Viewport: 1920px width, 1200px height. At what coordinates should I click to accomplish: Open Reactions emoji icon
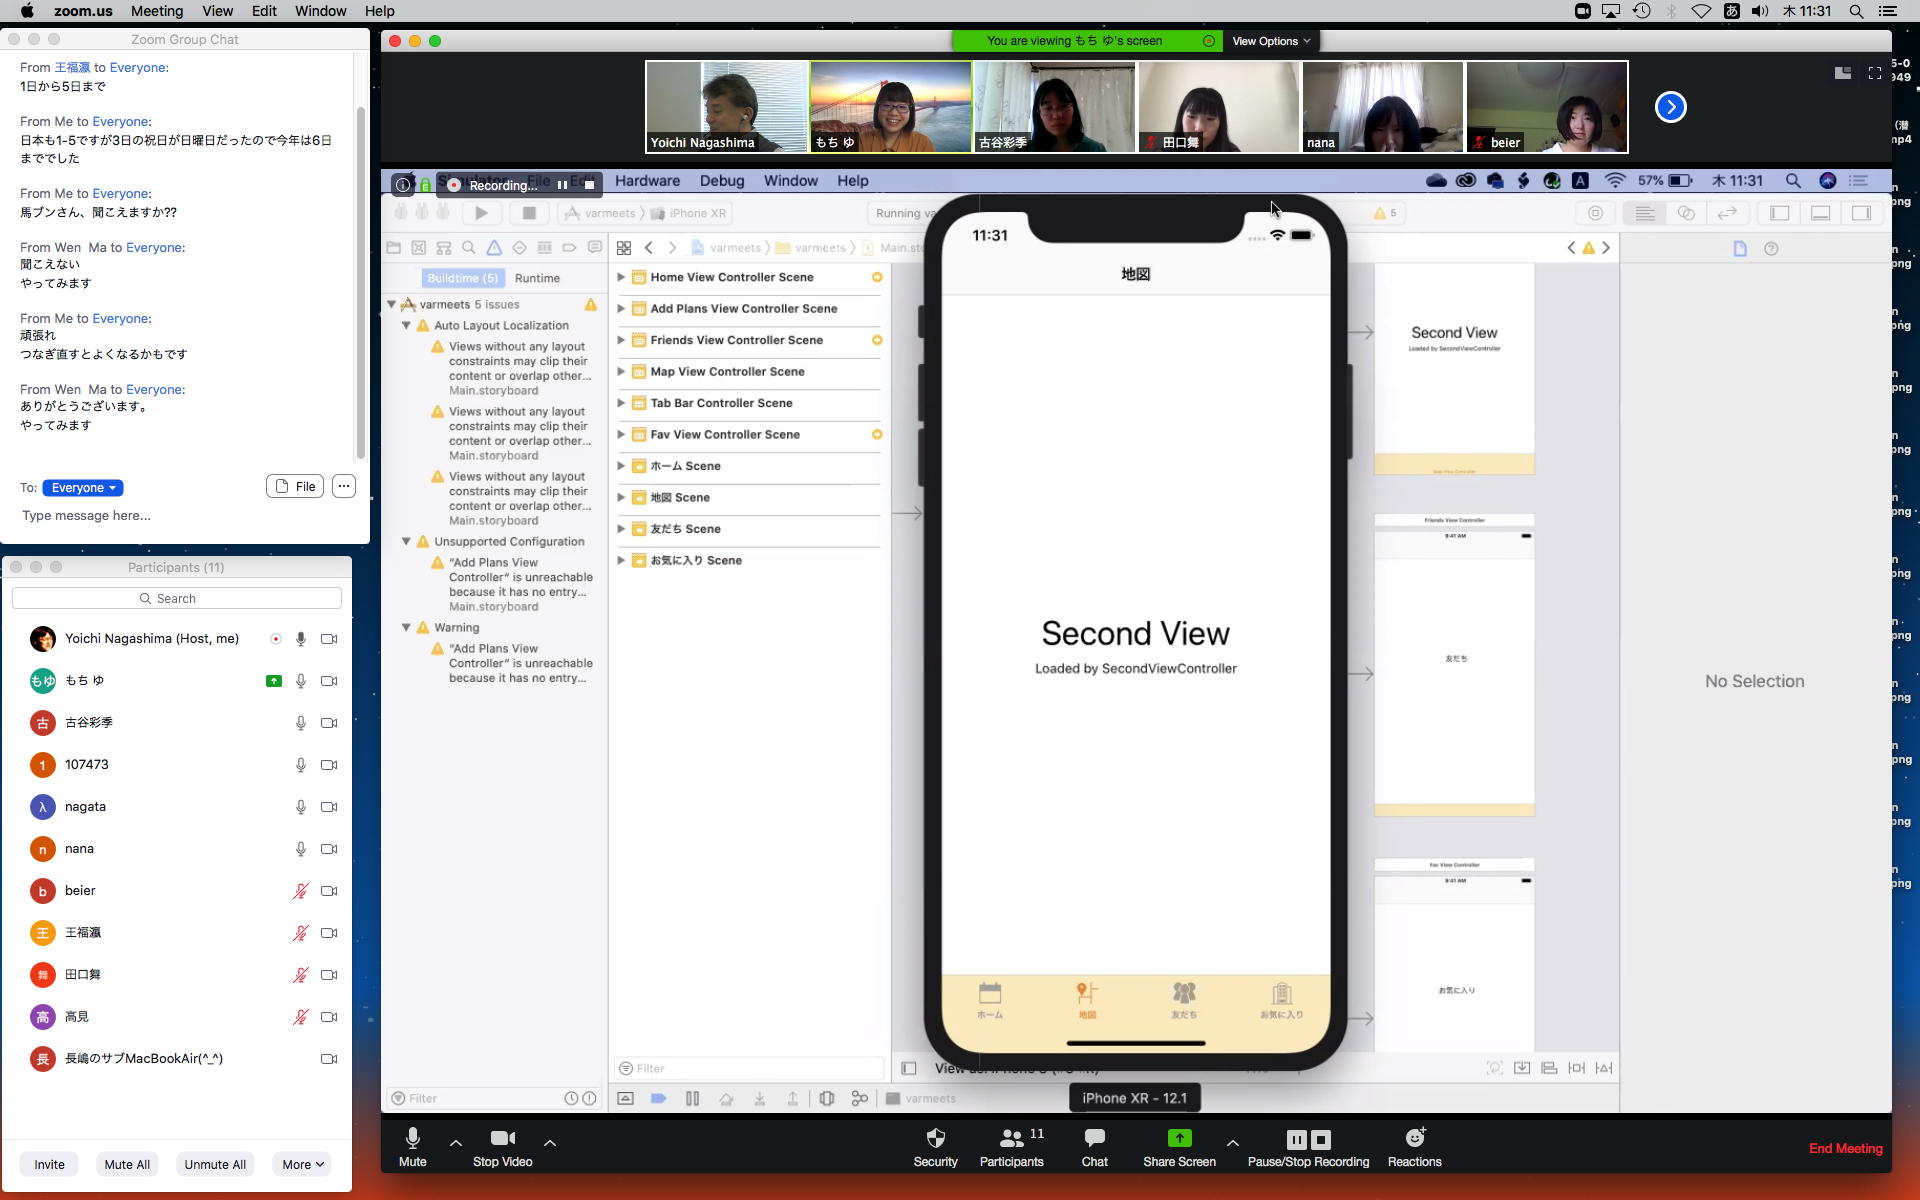[x=1414, y=1139]
